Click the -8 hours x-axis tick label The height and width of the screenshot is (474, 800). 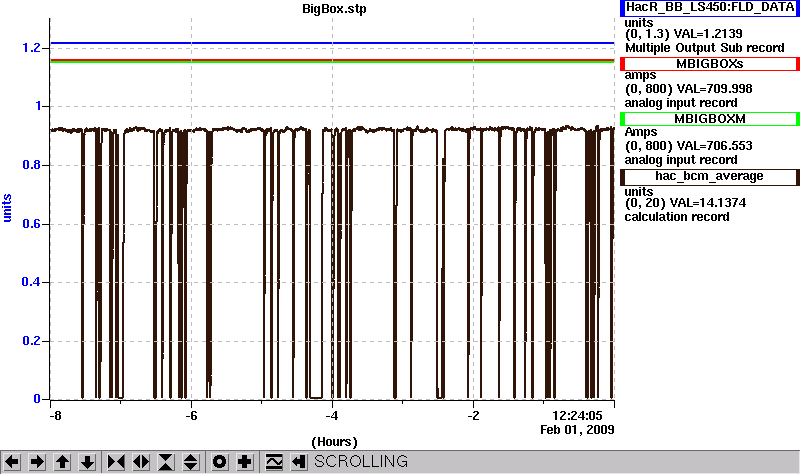pyautogui.click(x=55, y=416)
